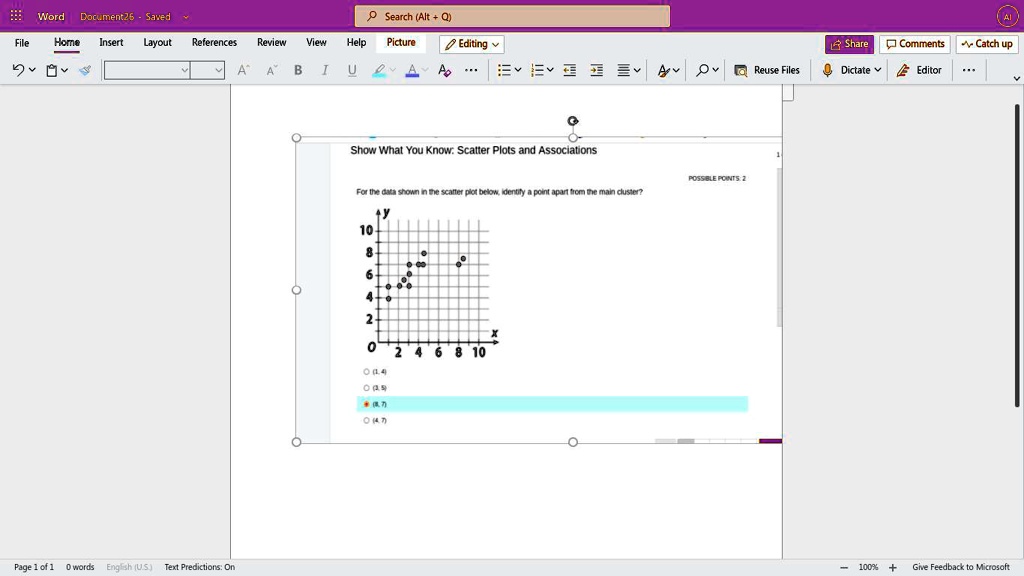
Task: Click the Undo icon
Action: click(18, 70)
